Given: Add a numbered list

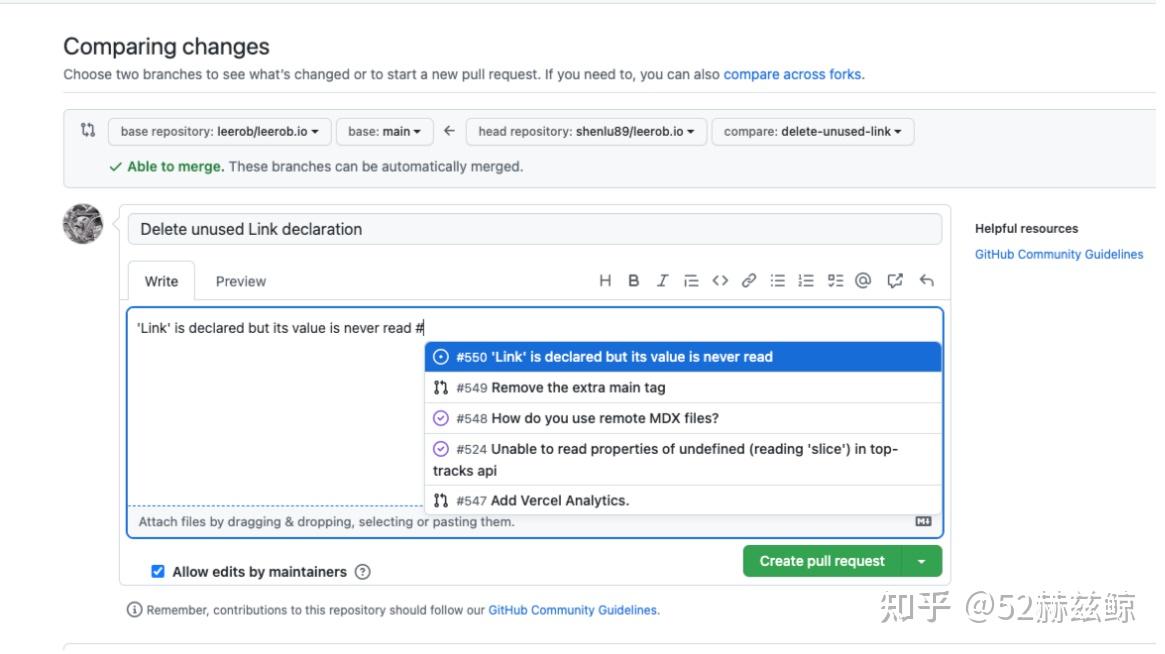Looking at the screenshot, I should pos(806,281).
